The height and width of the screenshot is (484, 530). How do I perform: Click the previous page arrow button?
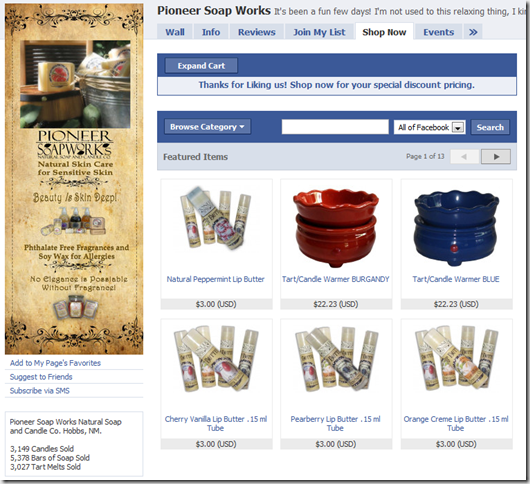tap(464, 156)
